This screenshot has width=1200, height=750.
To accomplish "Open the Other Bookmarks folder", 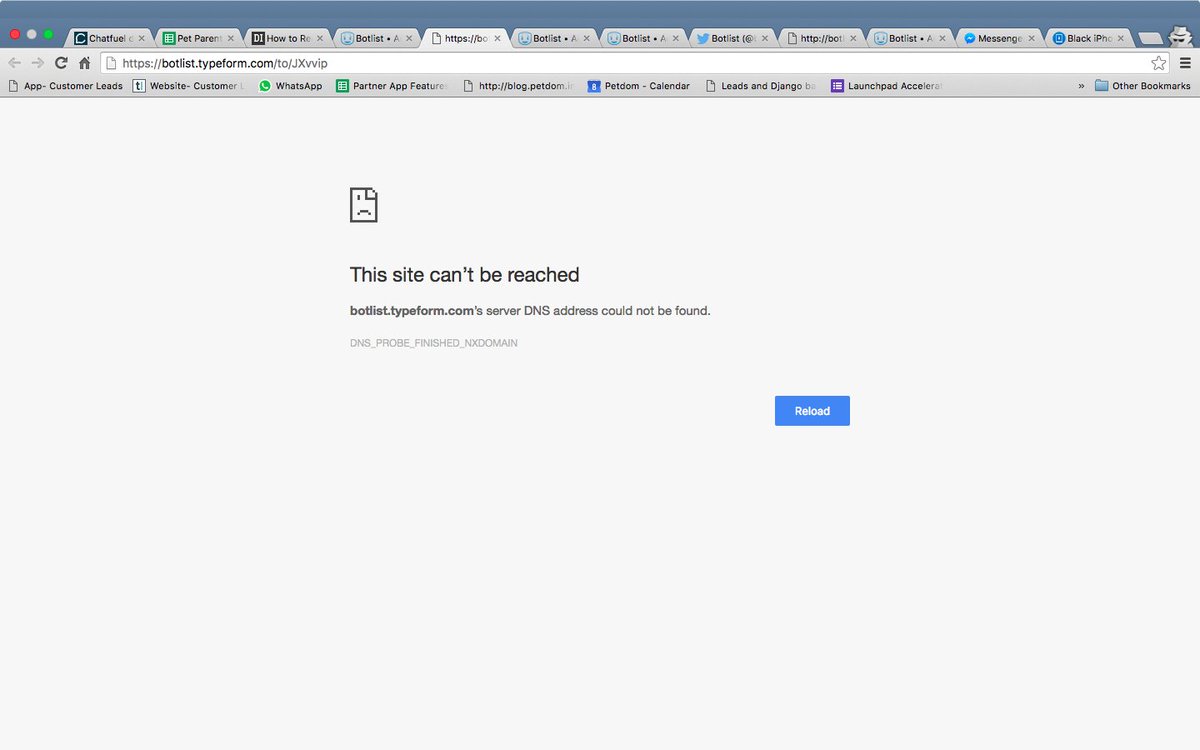I will tap(1143, 86).
